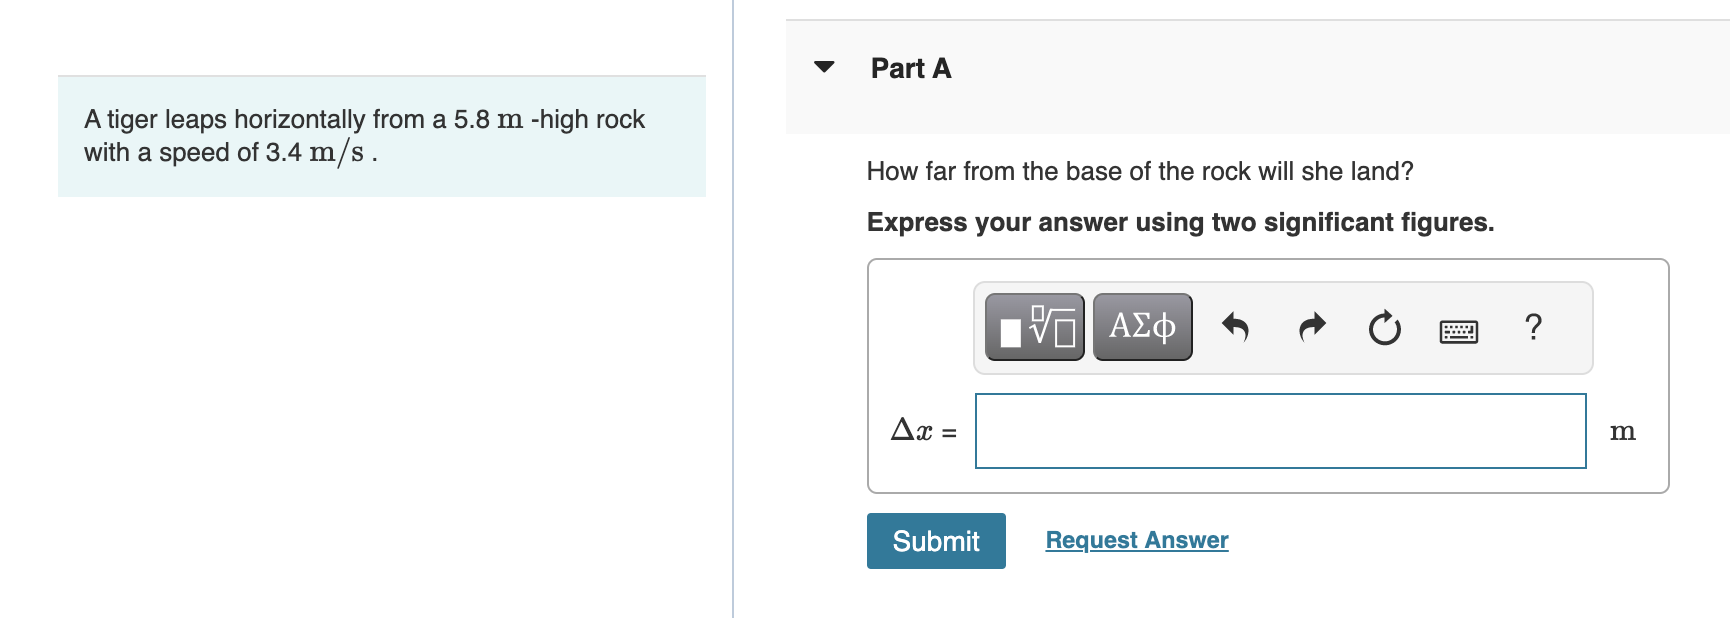The height and width of the screenshot is (618, 1730).
Task: Open the math templates button
Action: 1034,327
